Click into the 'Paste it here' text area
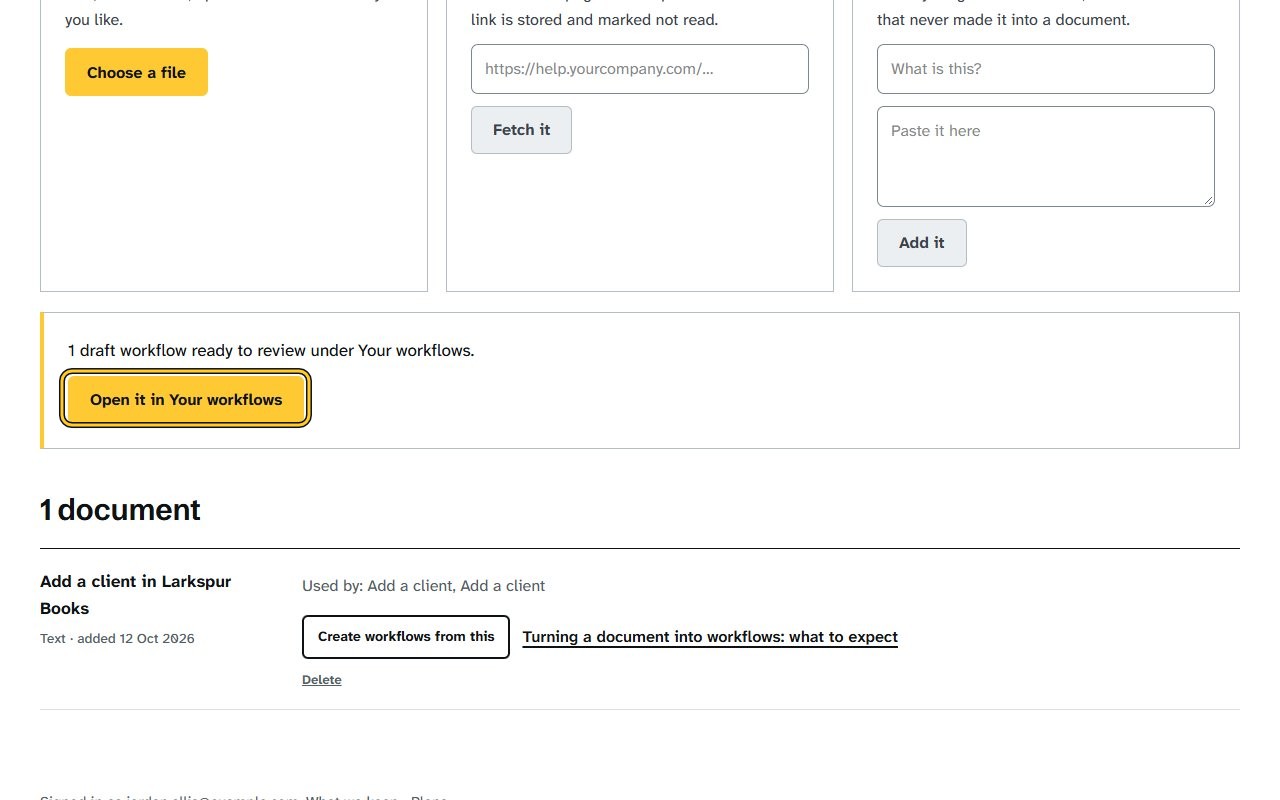This screenshot has height=800, width=1280. [x=1046, y=156]
